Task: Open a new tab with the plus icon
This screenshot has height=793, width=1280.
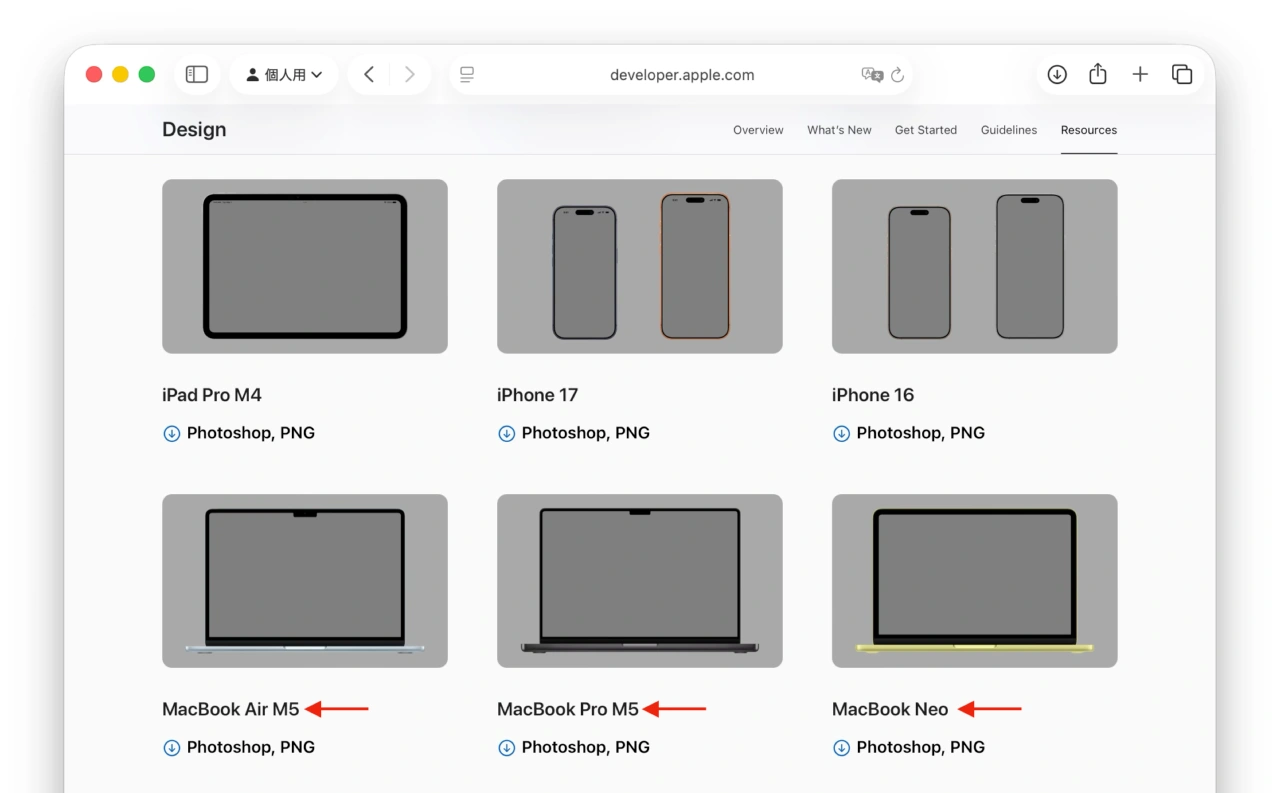Action: (x=1140, y=74)
